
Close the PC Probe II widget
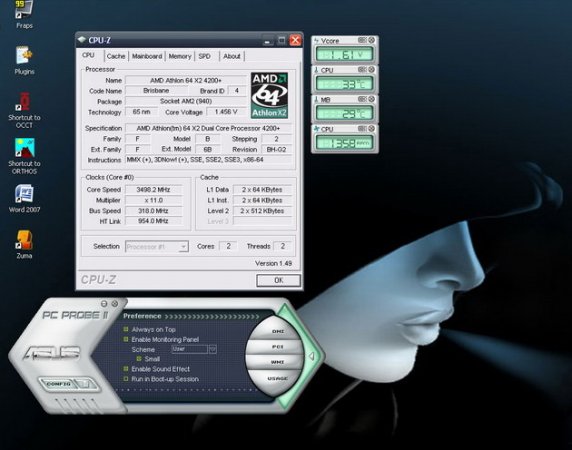[115, 303]
